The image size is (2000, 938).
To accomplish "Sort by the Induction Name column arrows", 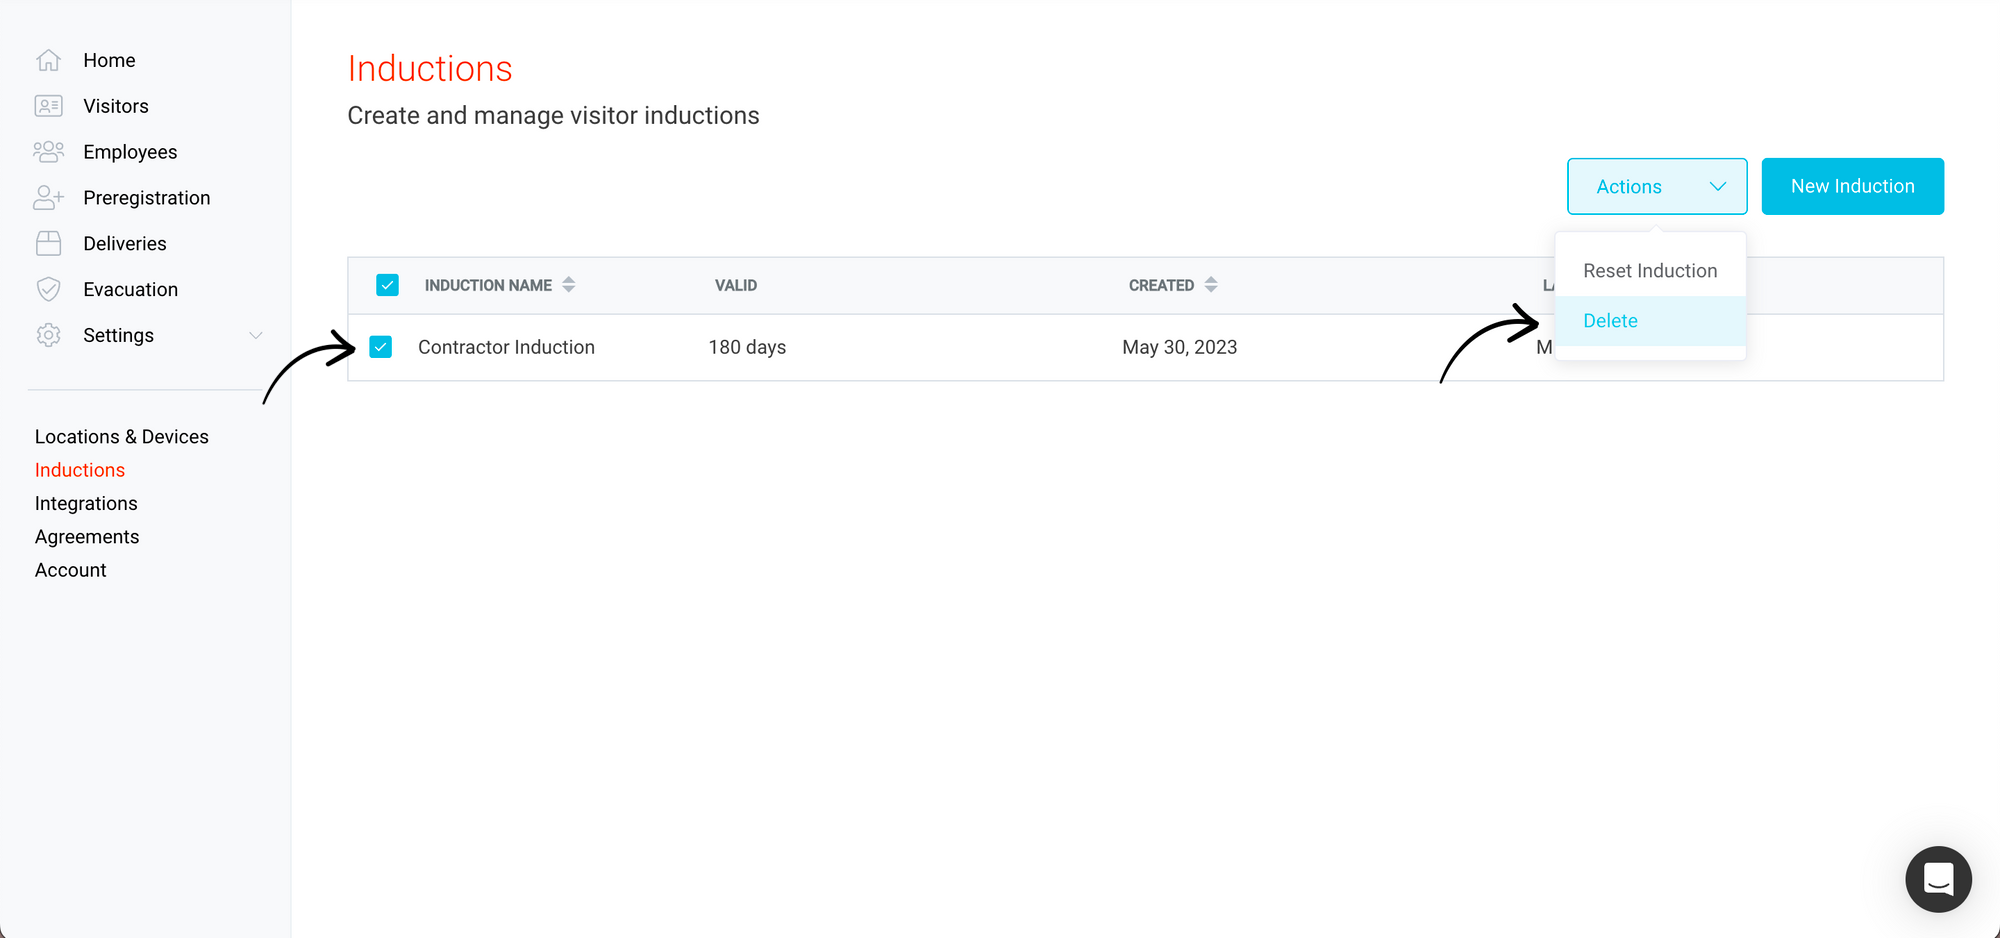I will tap(569, 284).
